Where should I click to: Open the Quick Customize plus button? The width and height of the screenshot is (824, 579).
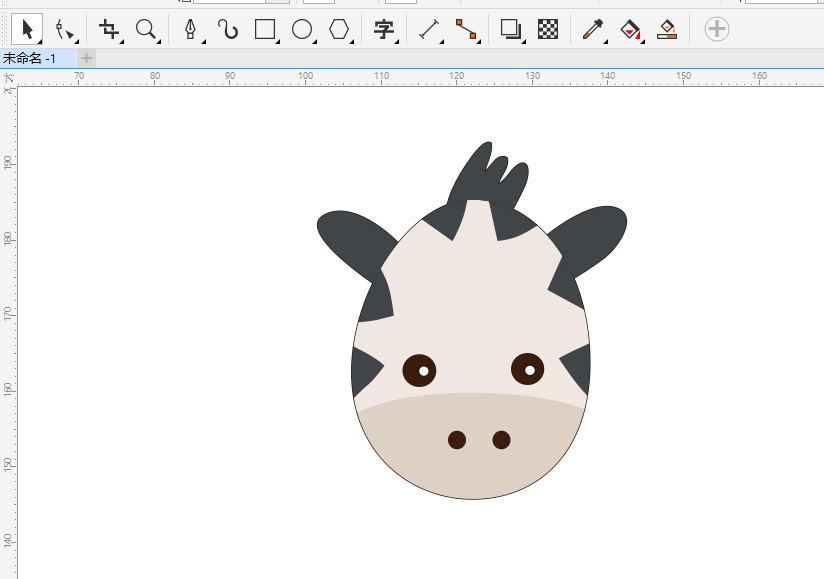coord(717,29)
